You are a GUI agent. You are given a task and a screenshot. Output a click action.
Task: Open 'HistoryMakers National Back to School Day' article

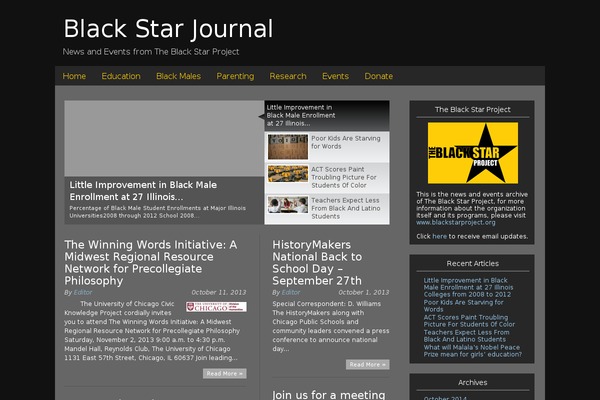click(317, 263)
